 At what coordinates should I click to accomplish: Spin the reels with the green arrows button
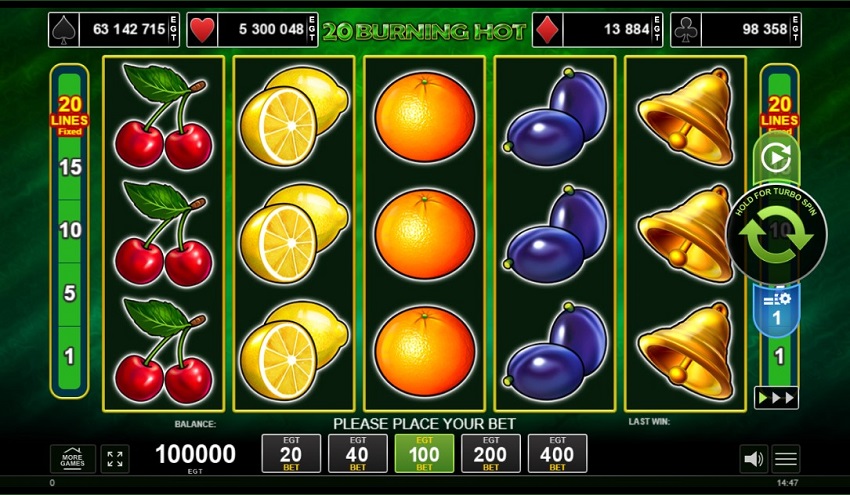pos(776,234)
